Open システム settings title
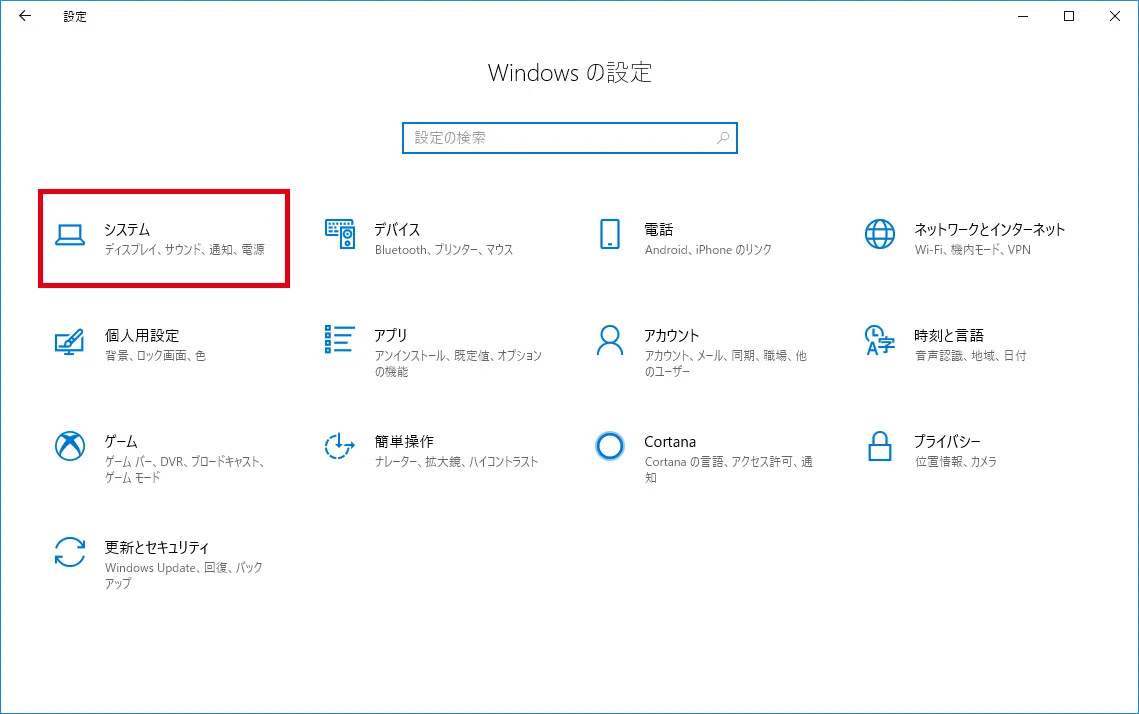The width and height of the screenshot is (1139, 714). pyautogui.click(x=127, y=230)
